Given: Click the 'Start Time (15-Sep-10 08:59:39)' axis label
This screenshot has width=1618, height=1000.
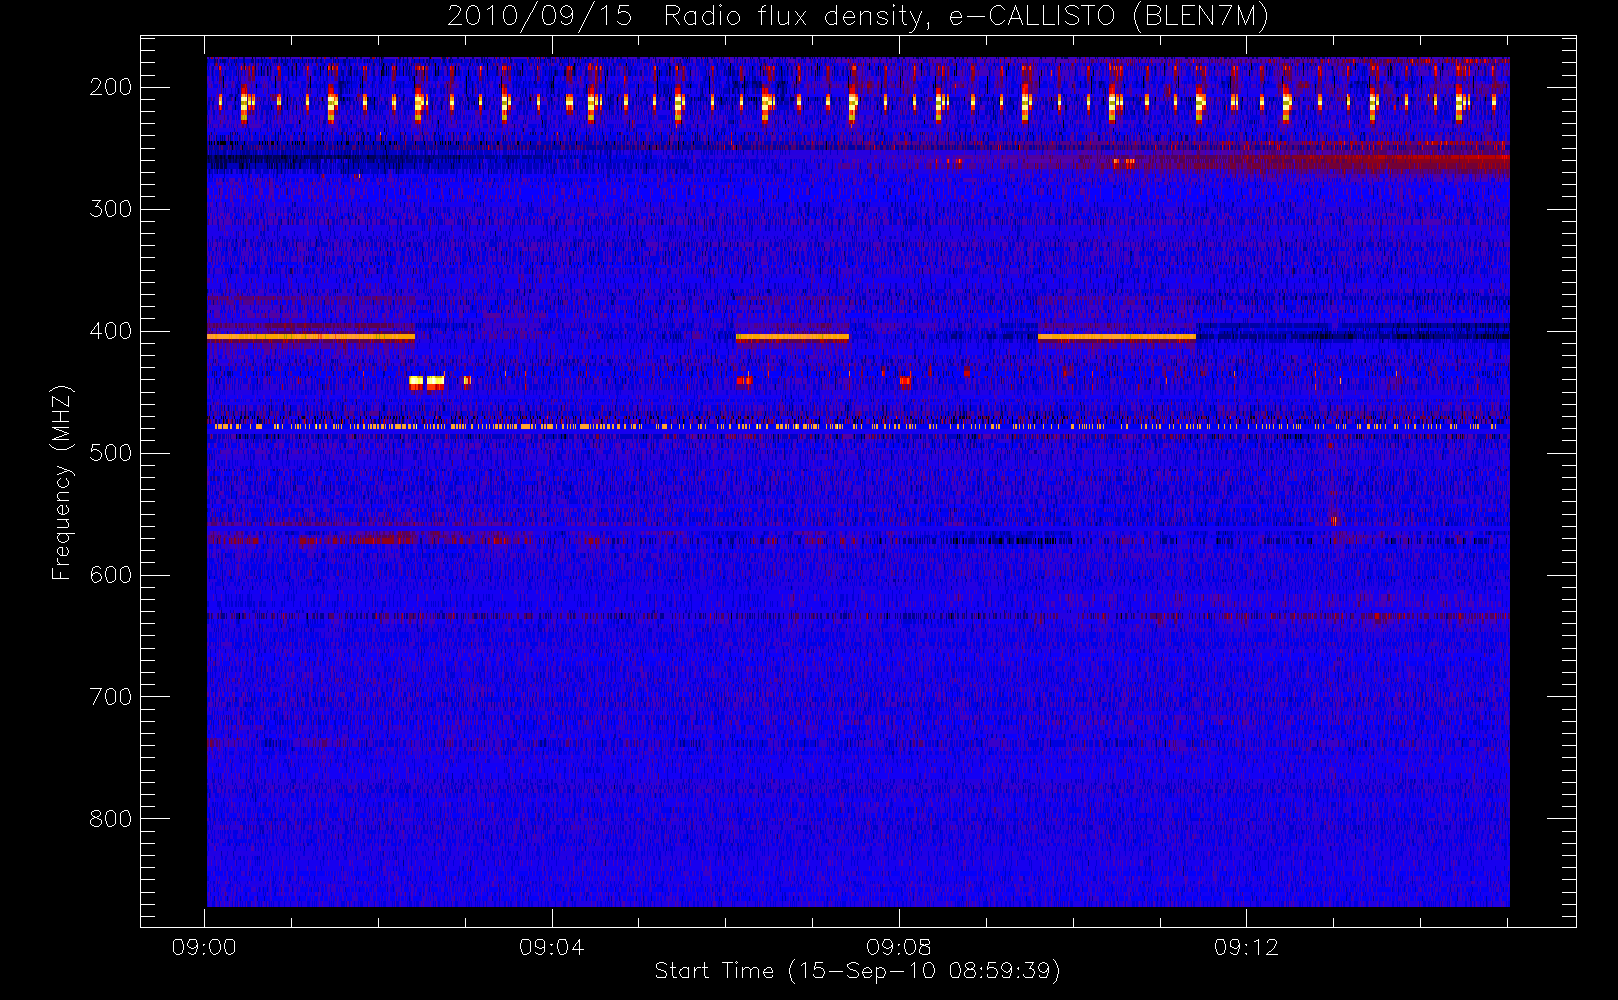Looking at the screenshot, I should 857,971.
